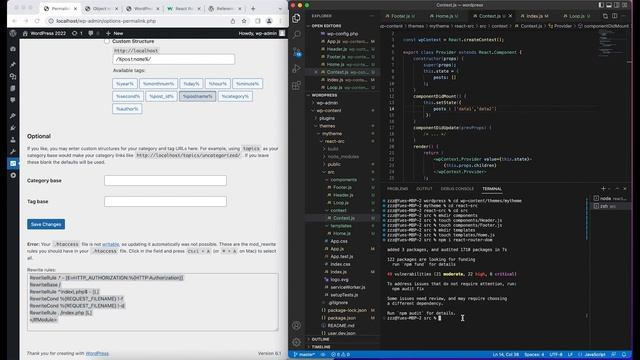The width and height of the screenshot is (640, 360).
Task: Toggle the %category% tag button
Action: (x=235, y=96)
